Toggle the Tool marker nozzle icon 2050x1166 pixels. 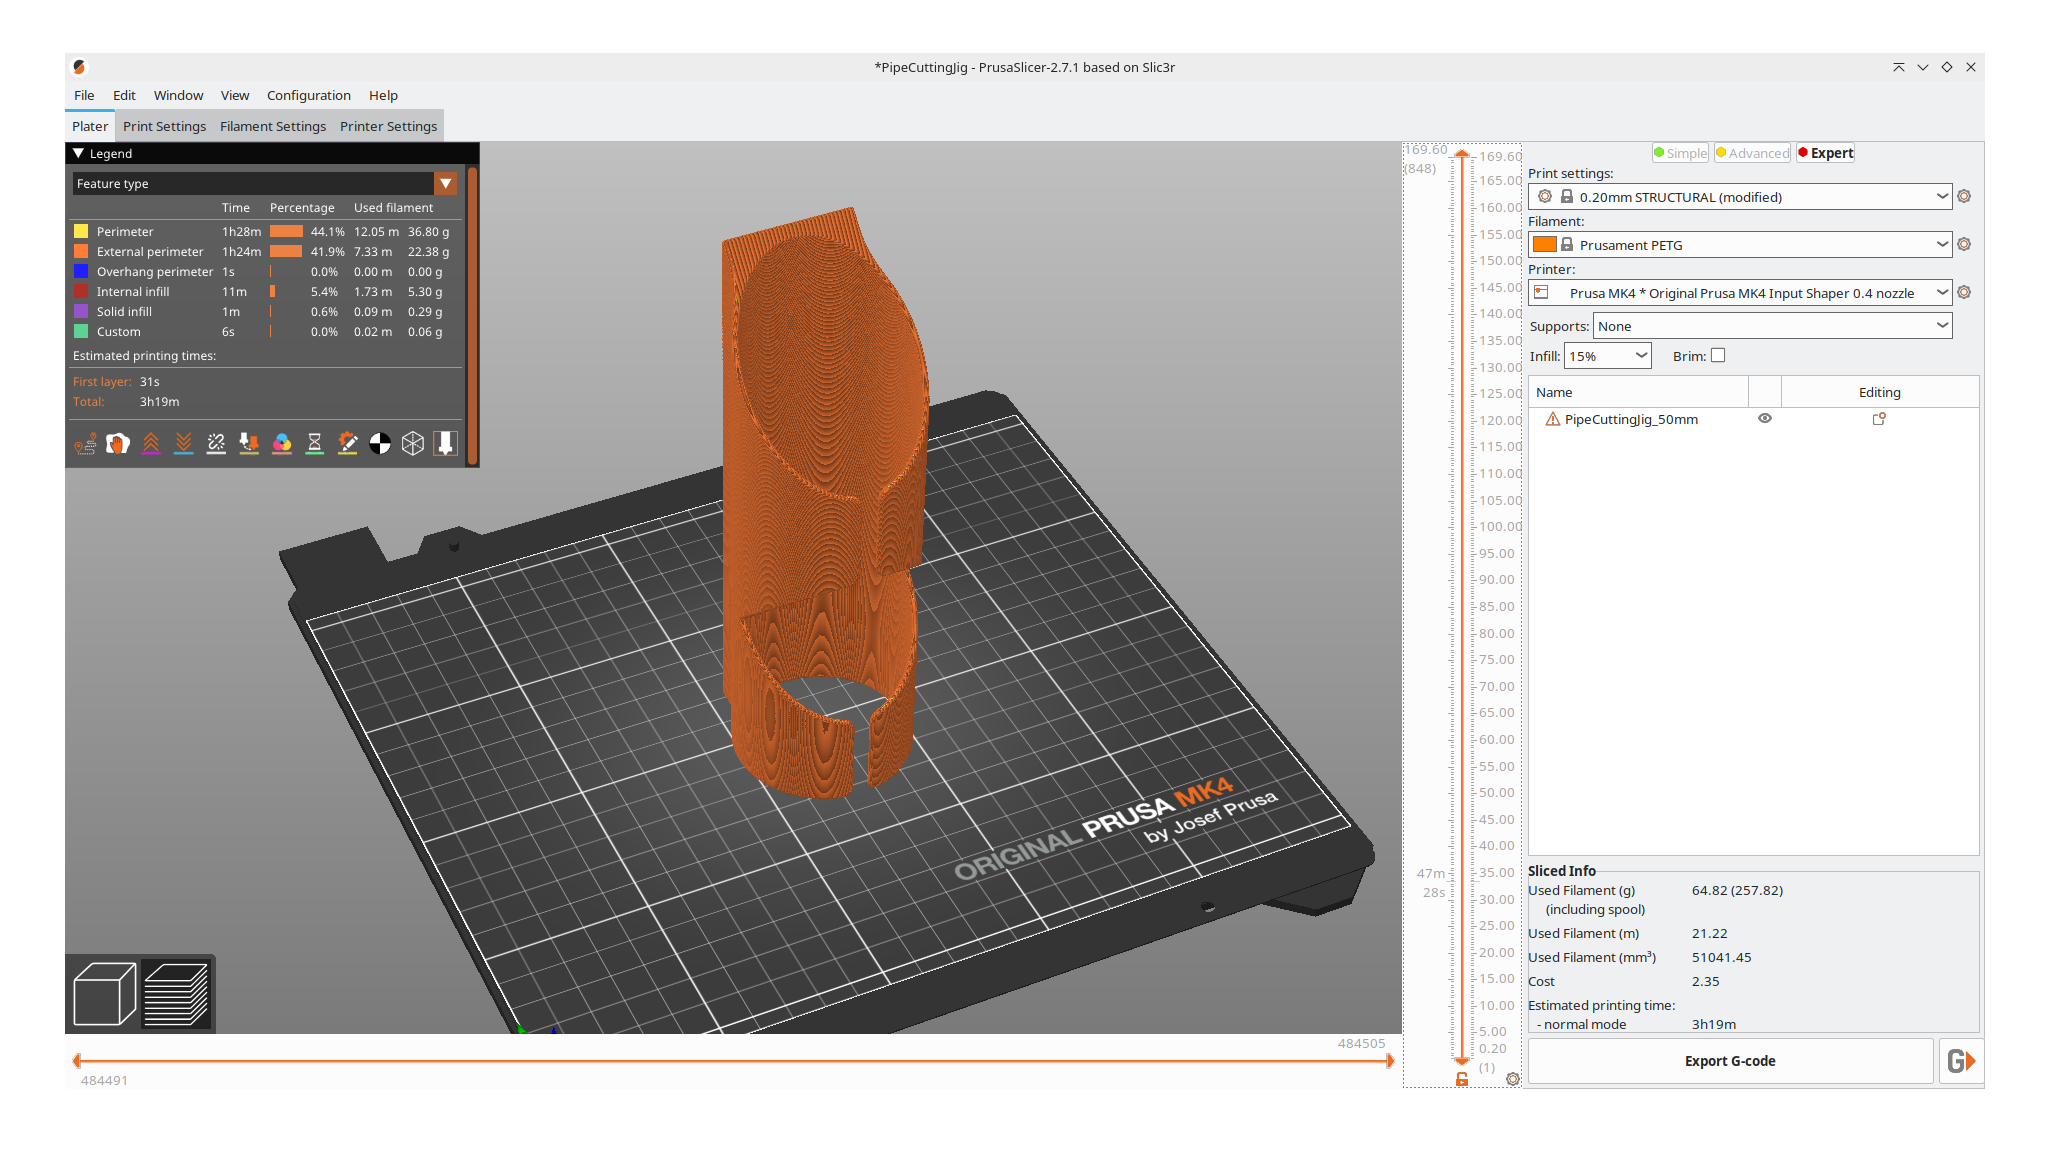coord(446,444)
